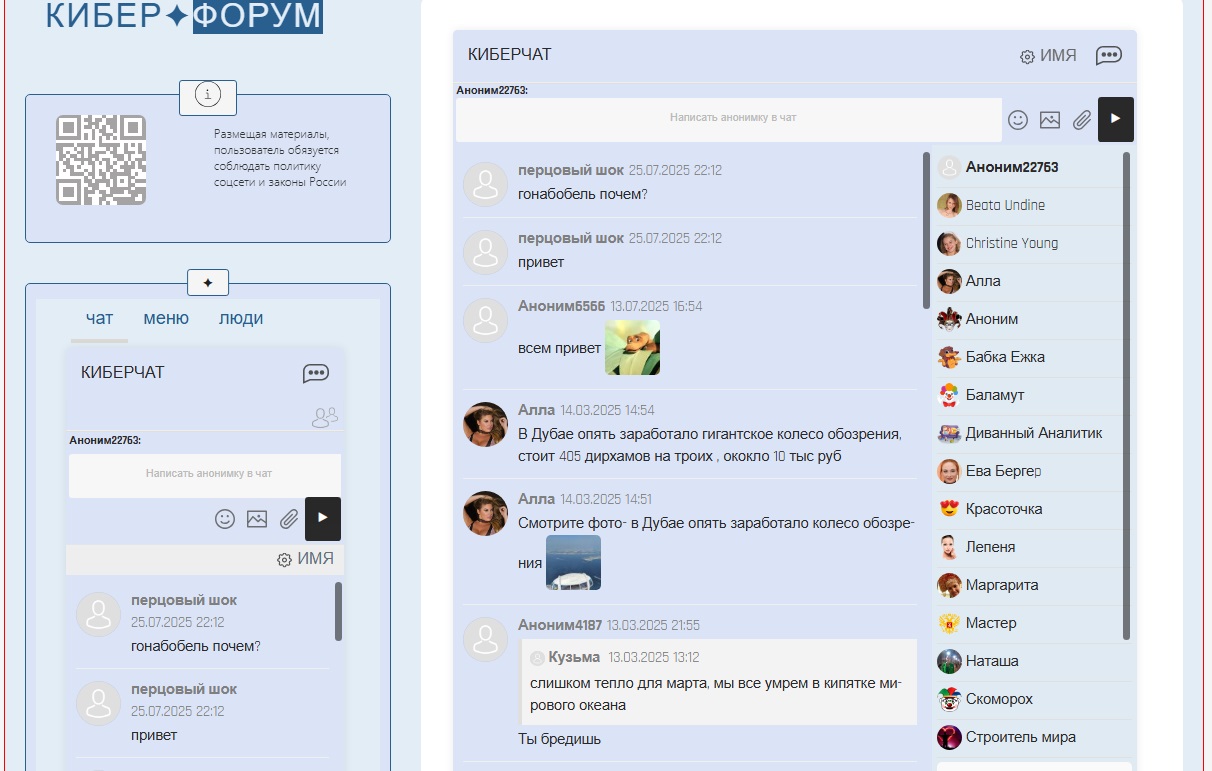
Task: Click the КИБЕРФОРУМ logo
Action: tap(184, 16)
